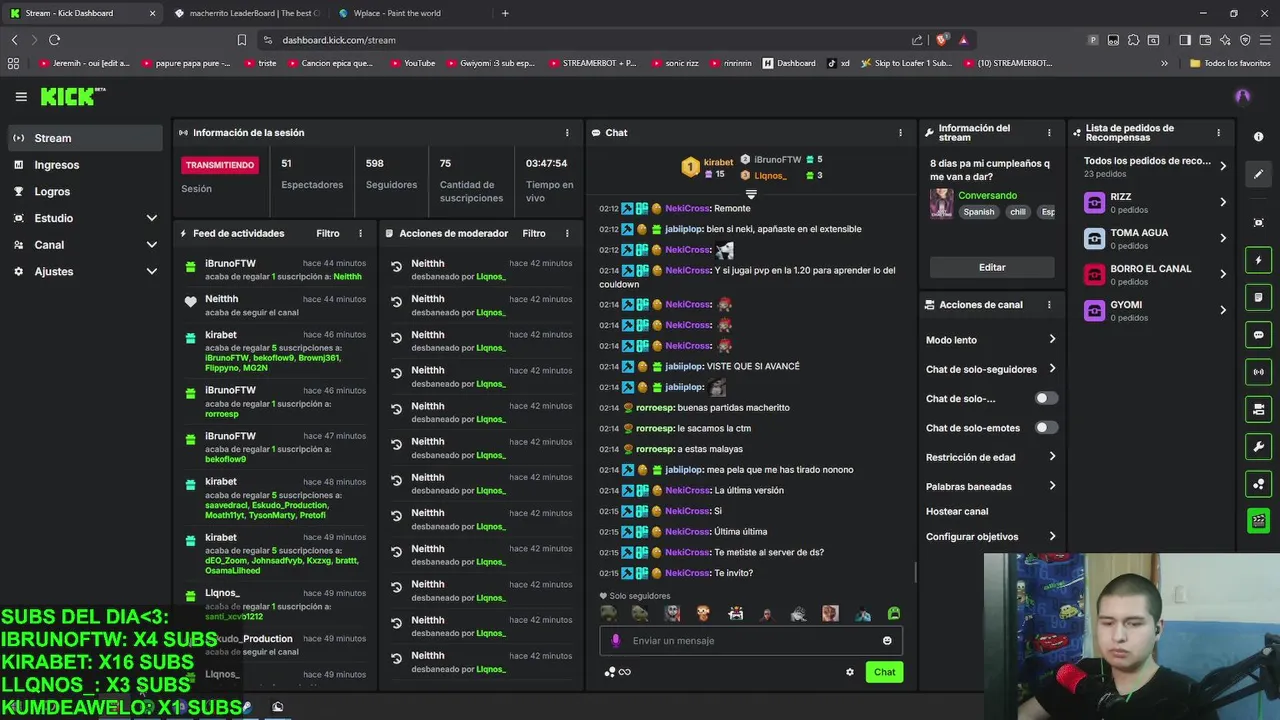The image size is (1280, 720).
Task: Open Filtro in Feed de actividades
Action: (x=328, y=233)
